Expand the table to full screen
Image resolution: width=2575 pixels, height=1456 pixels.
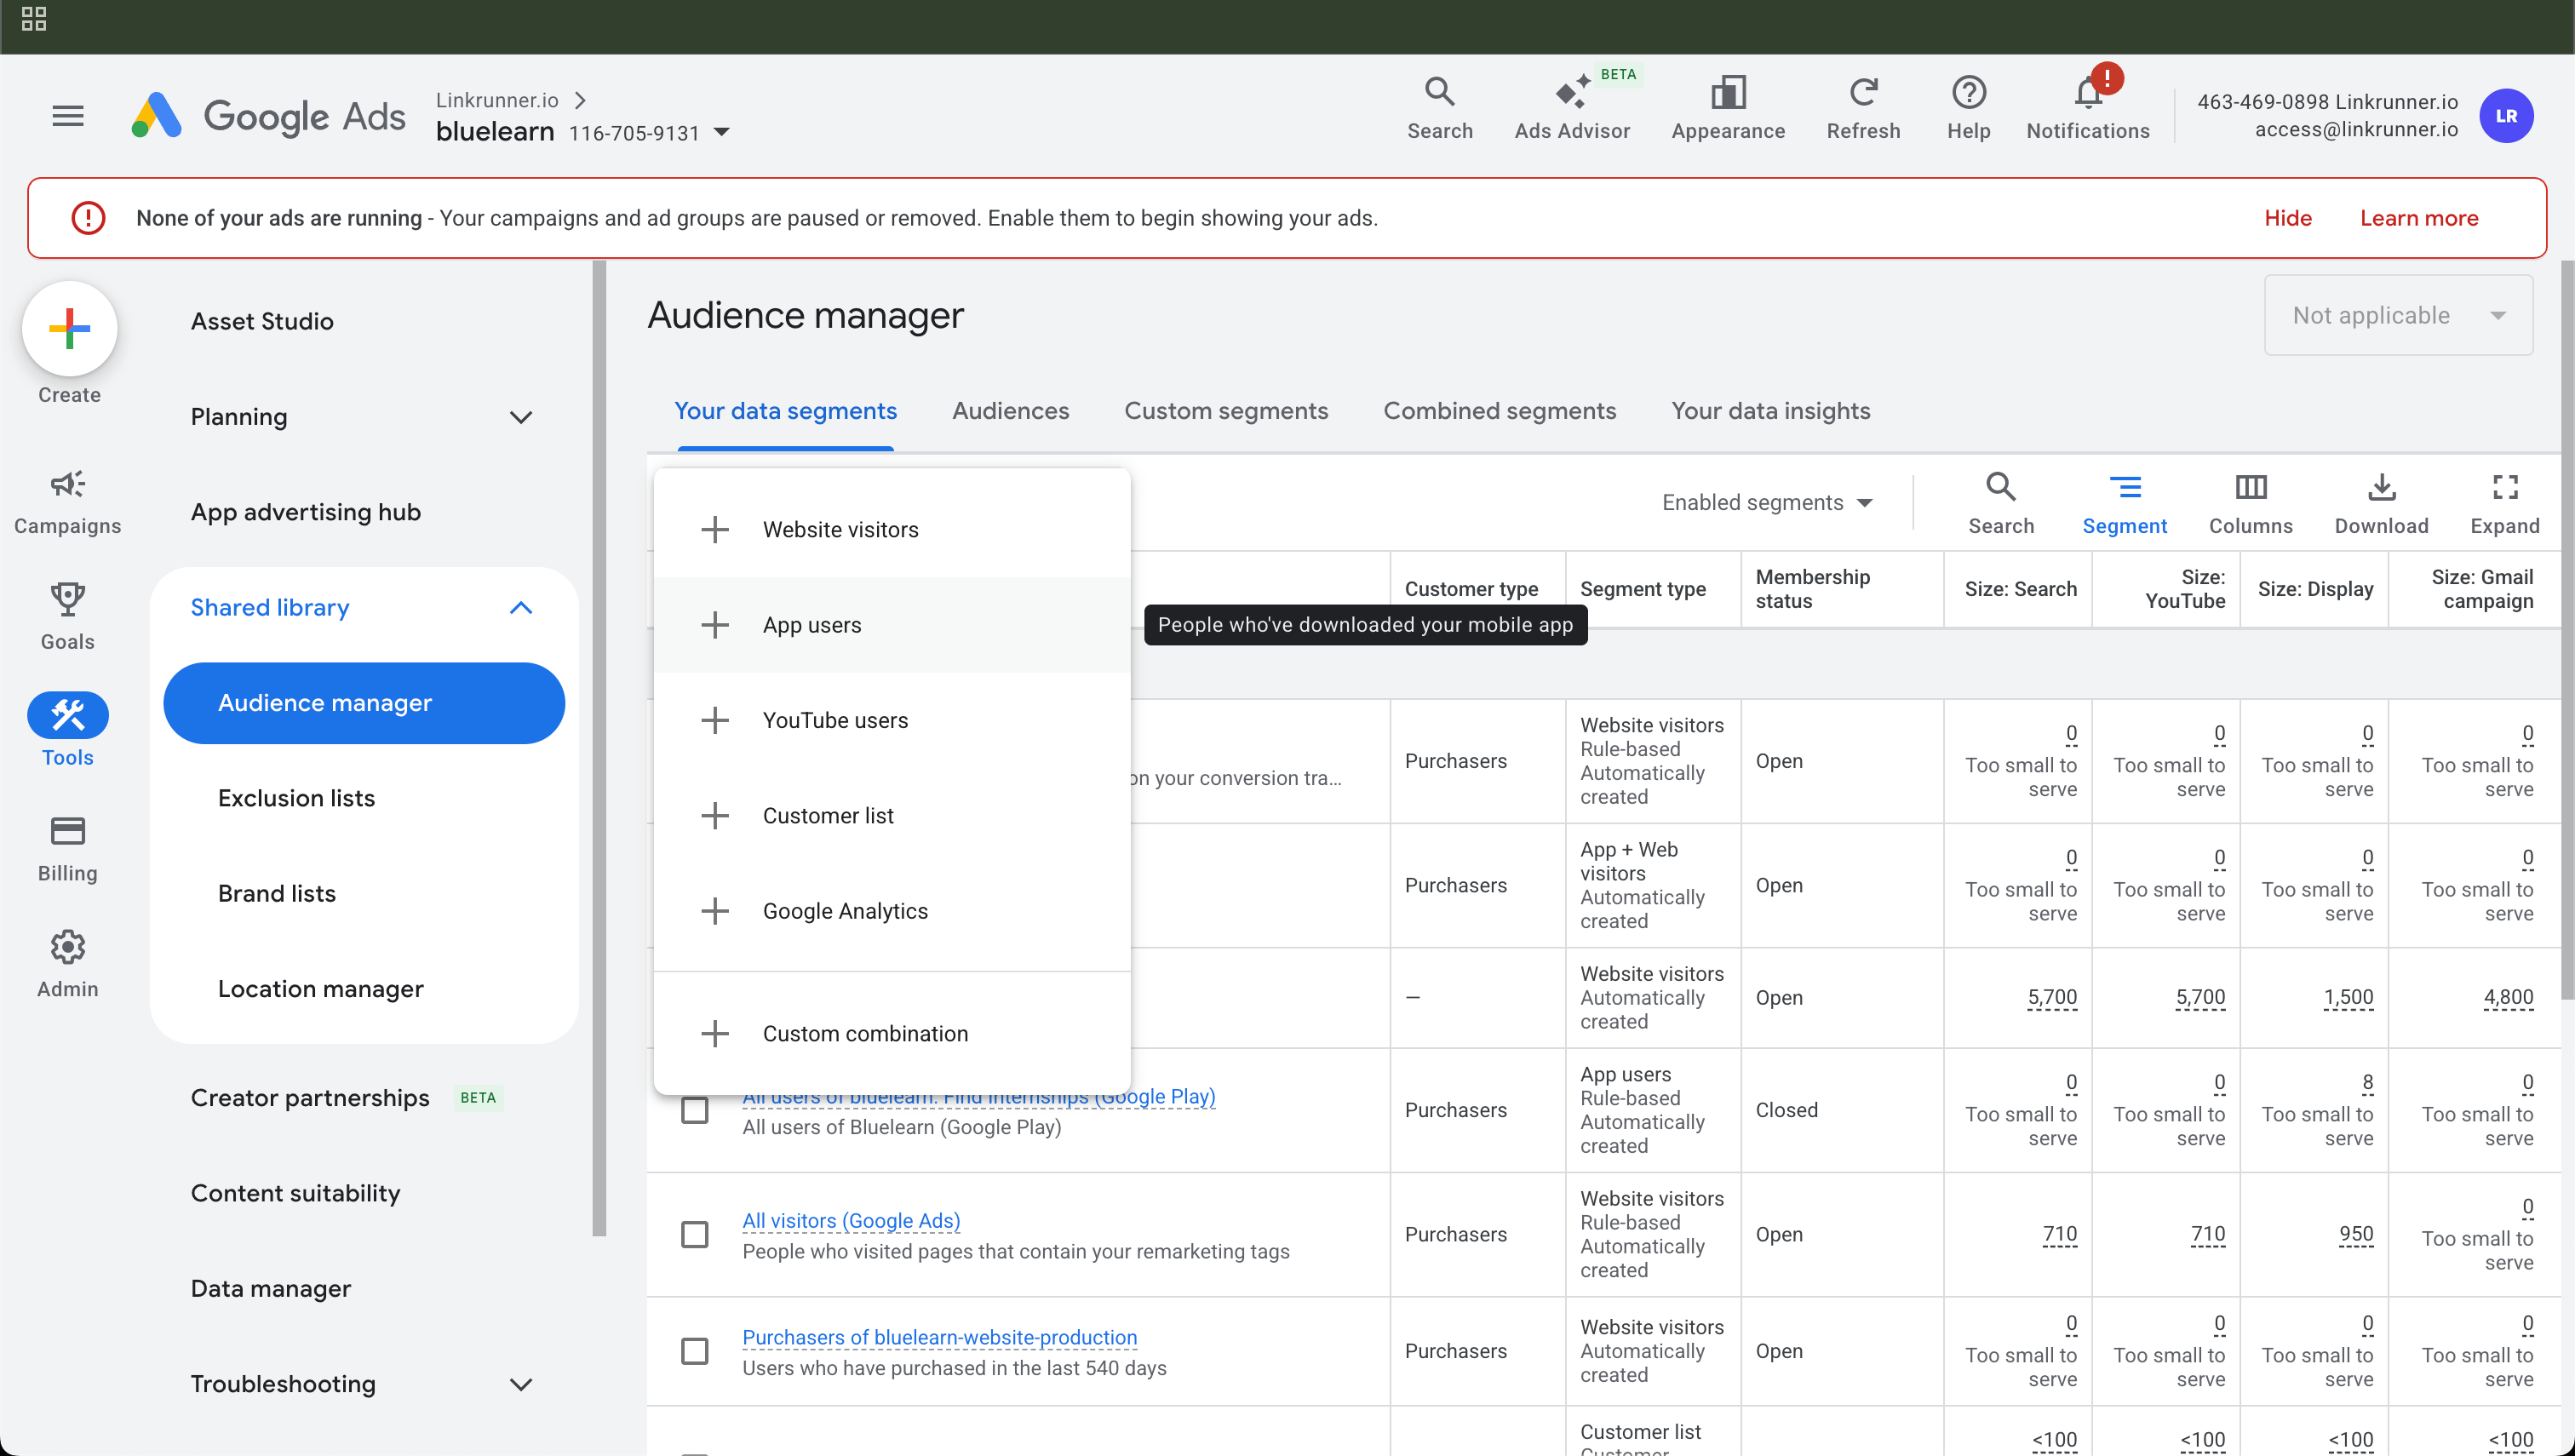pos(2504,503)
